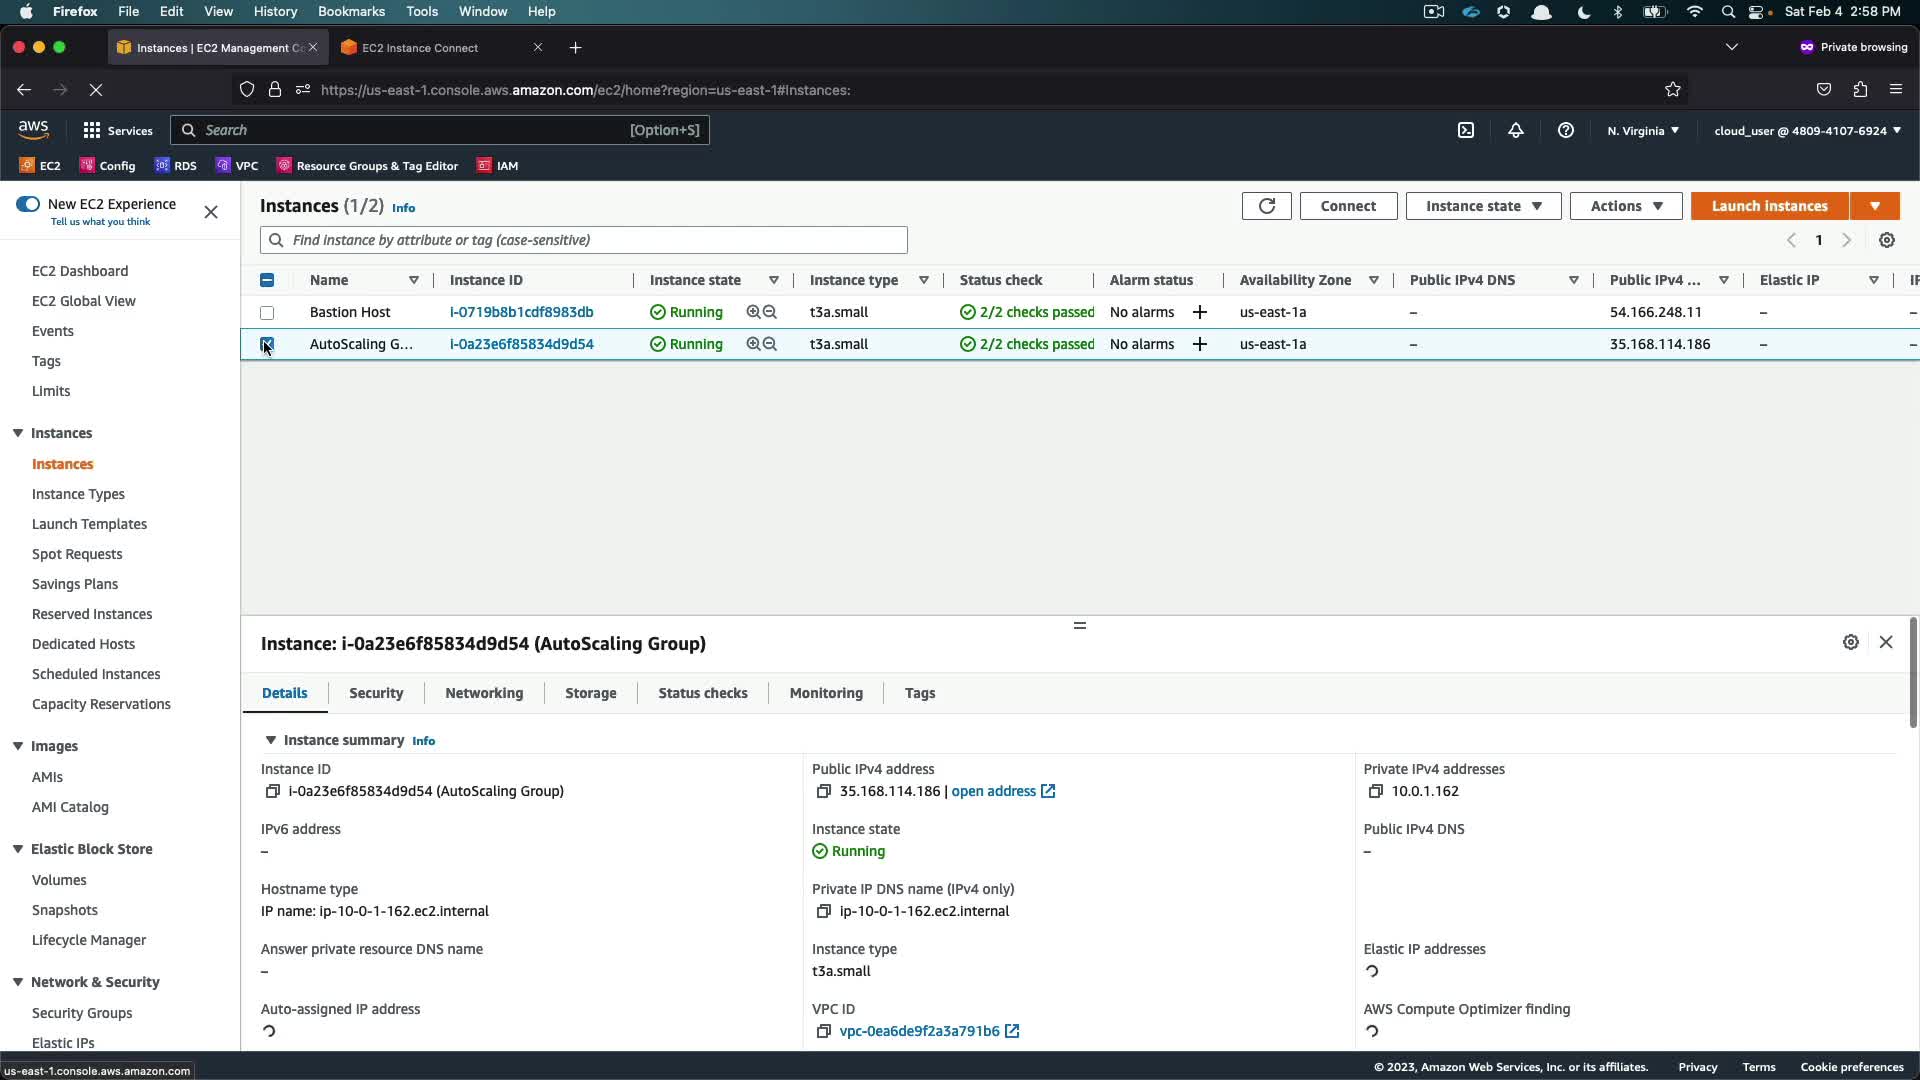The width and height of the screenshot is (1920, 1080).
Task: Click the refresh instances icon button
Action: tap(1266, 206)
